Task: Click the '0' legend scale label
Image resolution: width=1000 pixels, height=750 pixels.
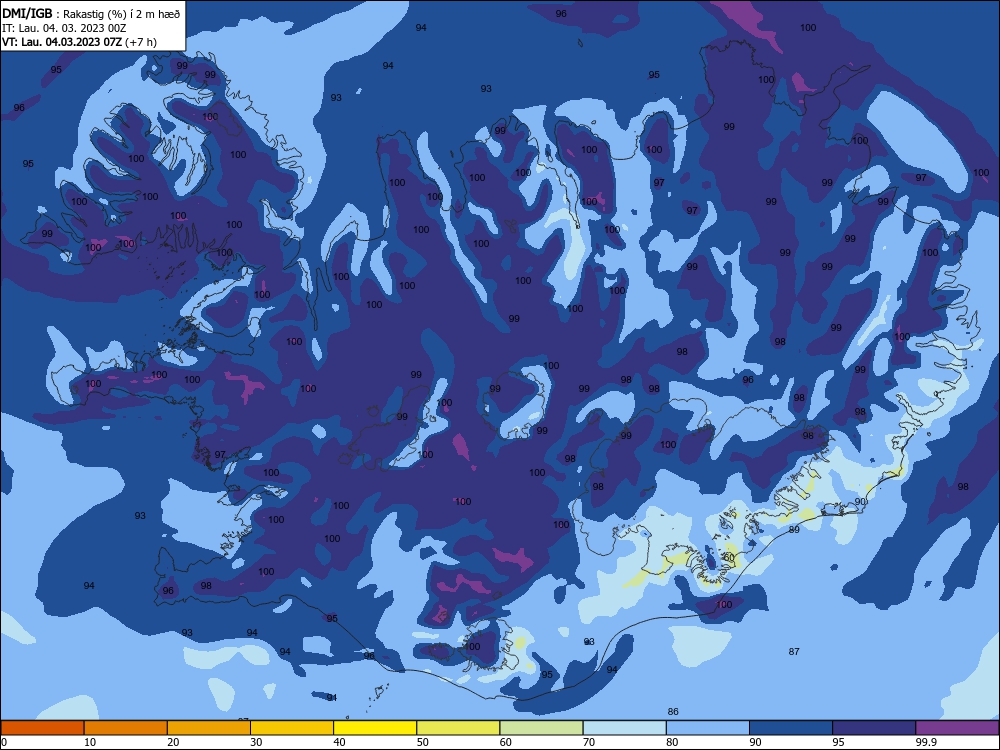Action: click(4, 742)
